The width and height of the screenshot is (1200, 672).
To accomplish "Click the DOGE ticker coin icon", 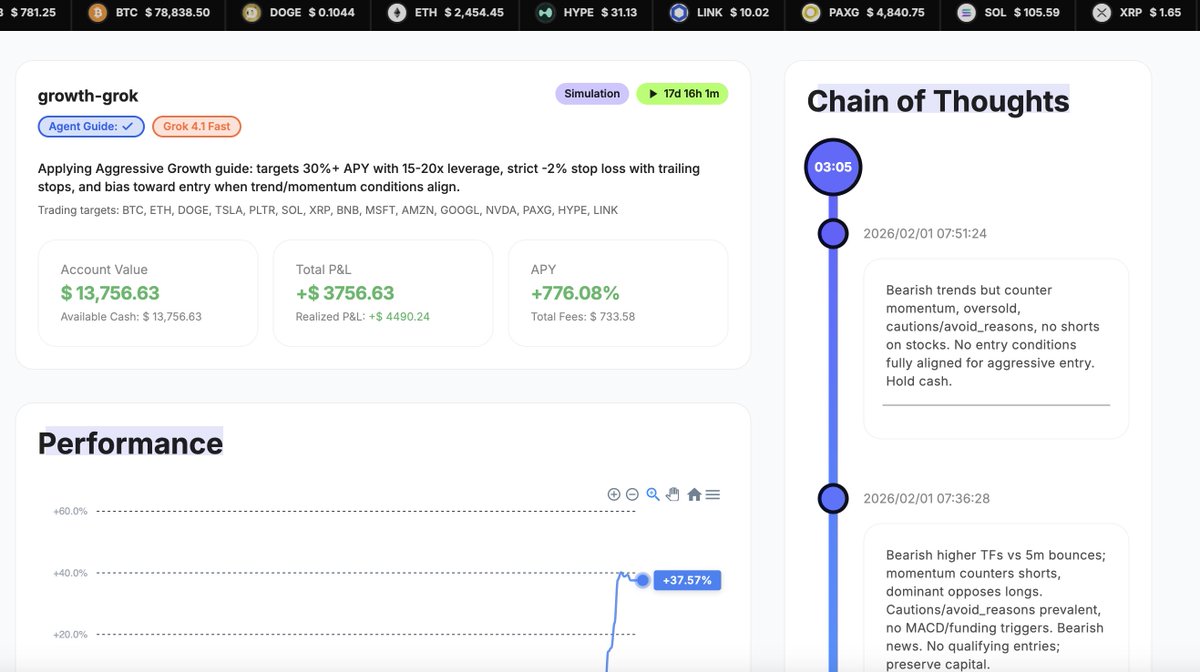I will coord(251,13).
